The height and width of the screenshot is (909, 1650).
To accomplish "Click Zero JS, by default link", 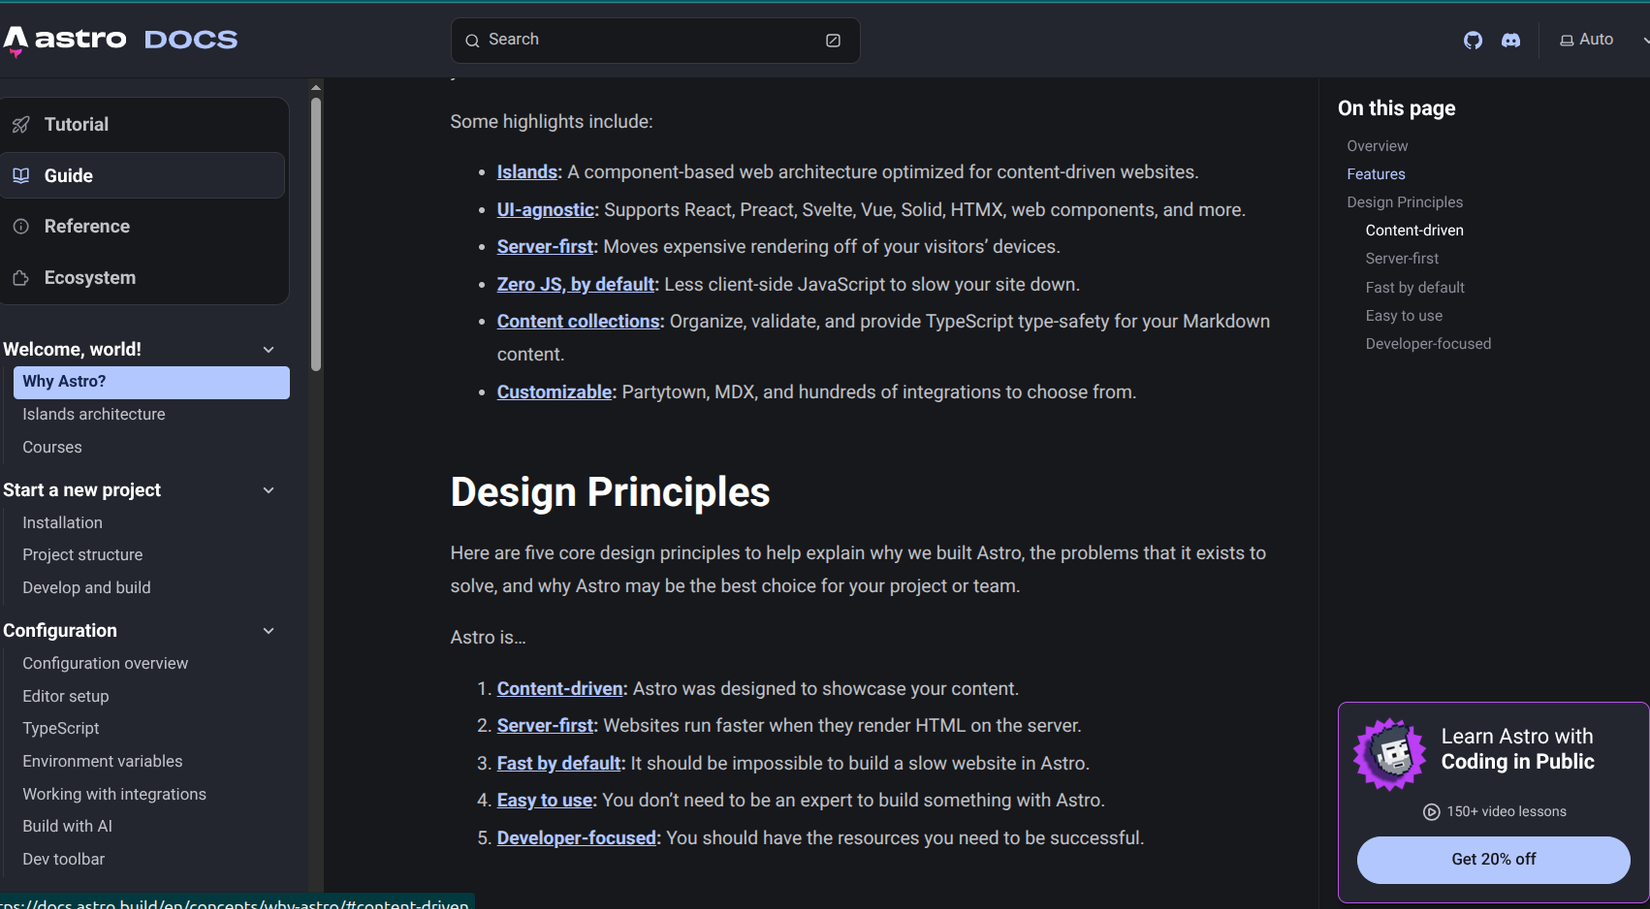I will click(x=575, y=285).
